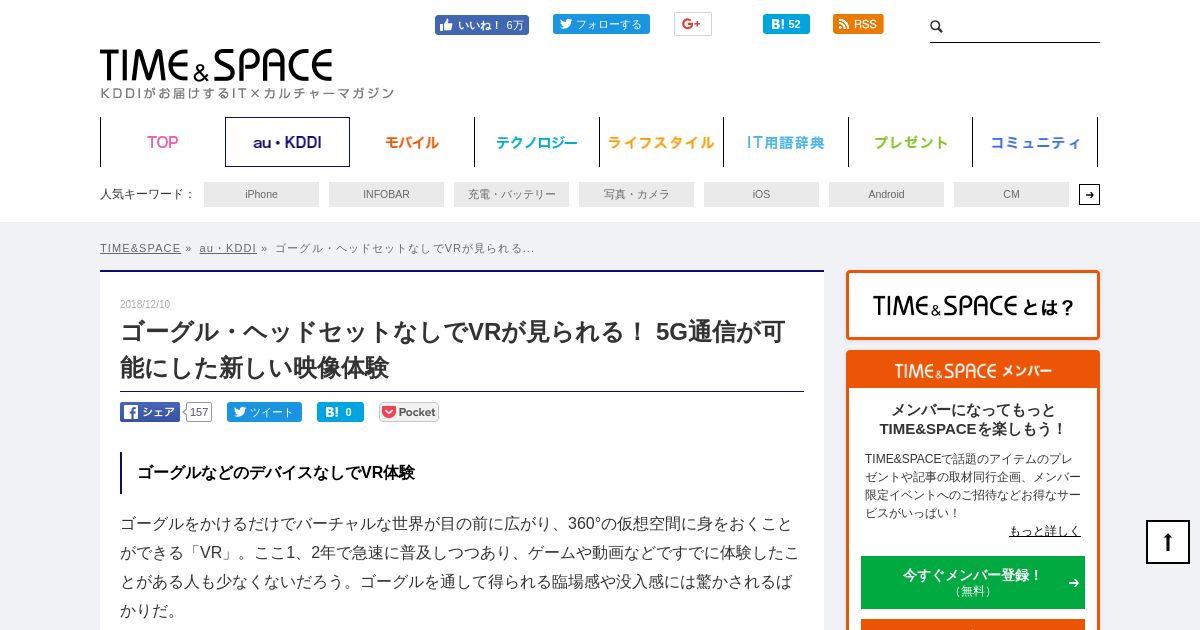This screenshot has width=1200, height=630.
Task: Select the iPhone keyword tag
Action: (x=261, y=194)
